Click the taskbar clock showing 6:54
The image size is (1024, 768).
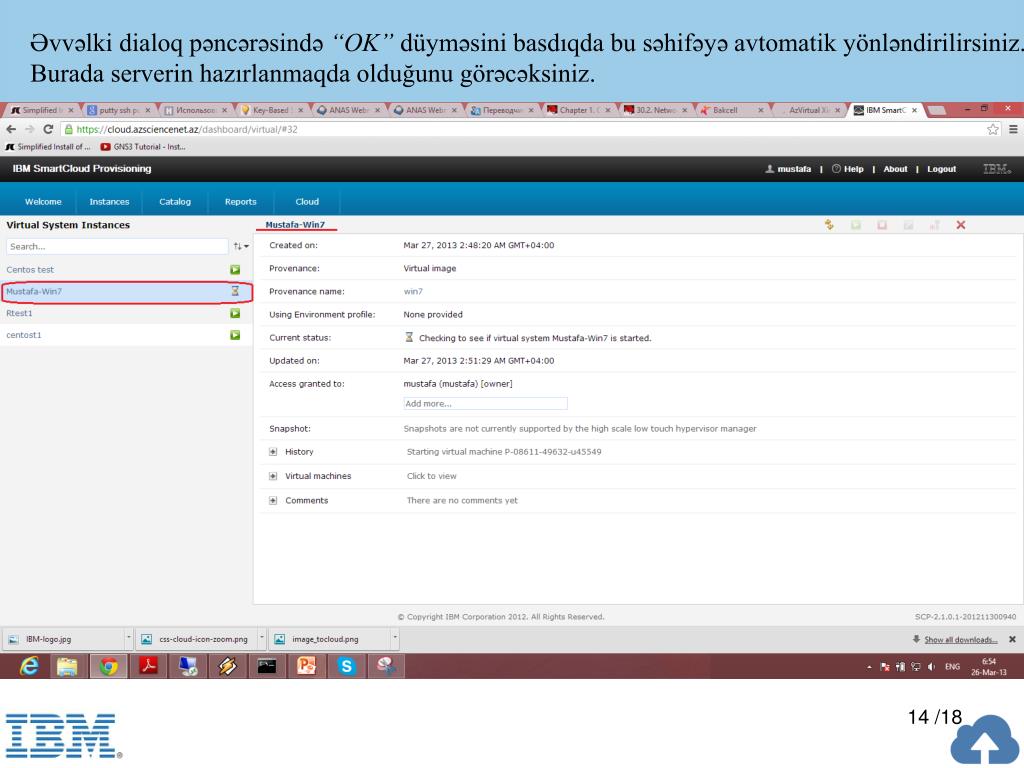pyautogui.click(x=989, y=667)
